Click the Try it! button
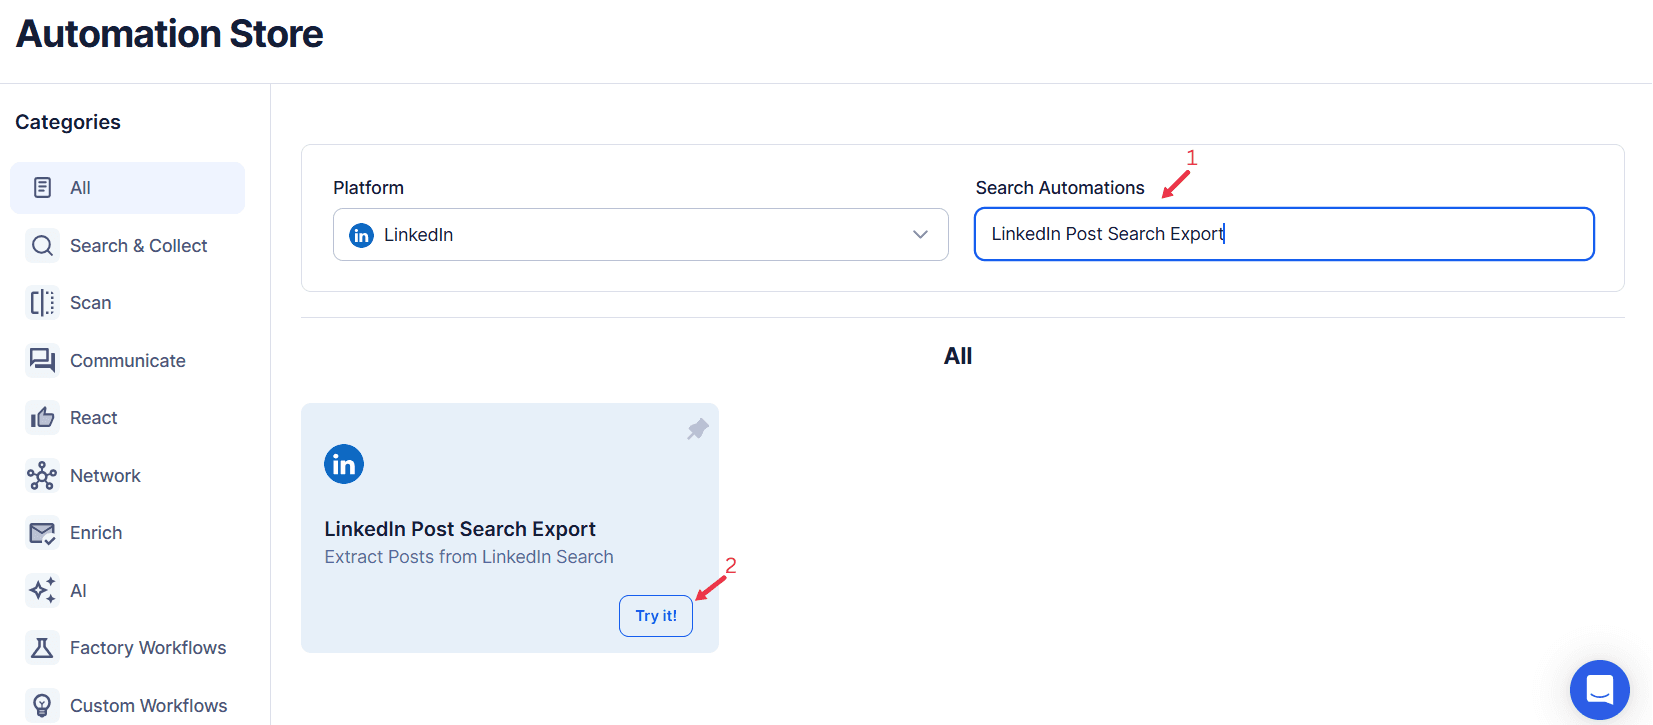This screenshot has width=1653, height=725. 655,615
